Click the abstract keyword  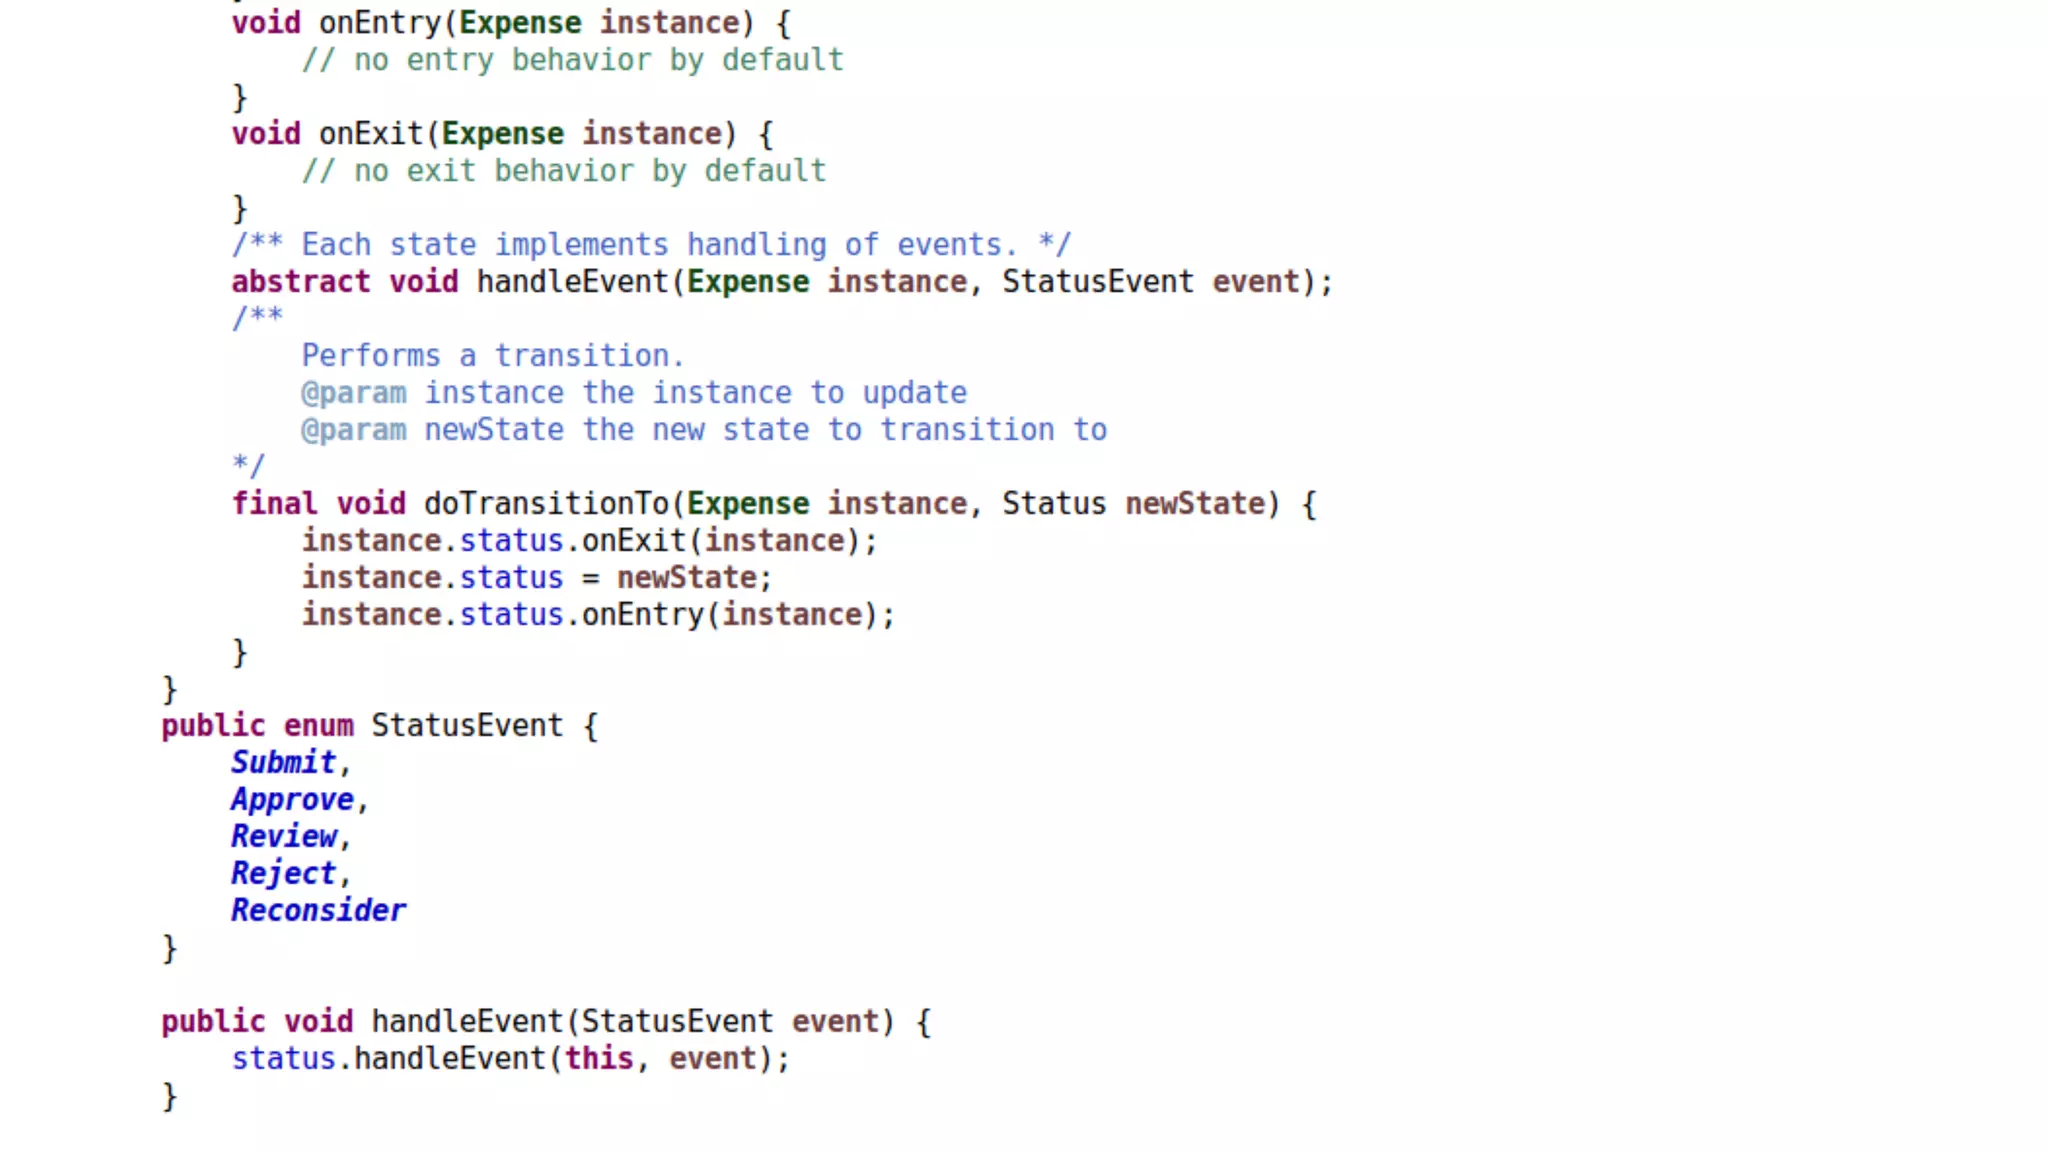click(300, 282)
